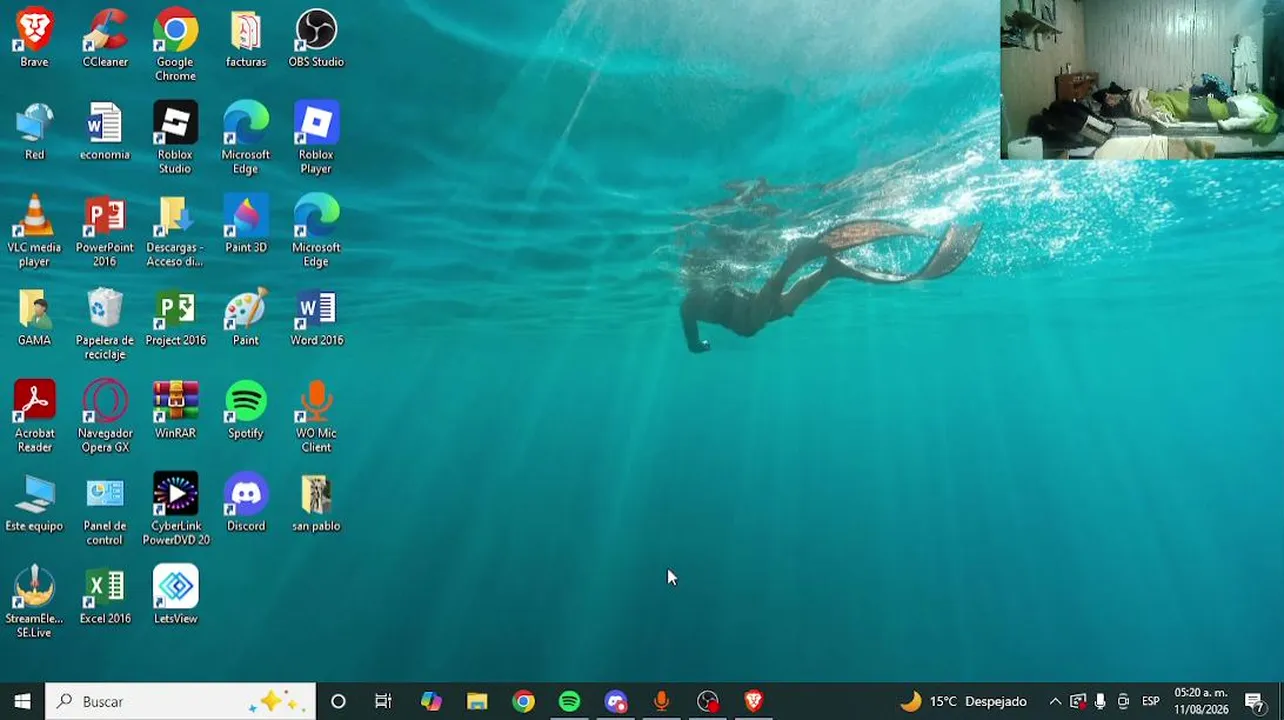1284x720 pixels.
Task: Select the Roblox Player icon
Action: (316, 138)
